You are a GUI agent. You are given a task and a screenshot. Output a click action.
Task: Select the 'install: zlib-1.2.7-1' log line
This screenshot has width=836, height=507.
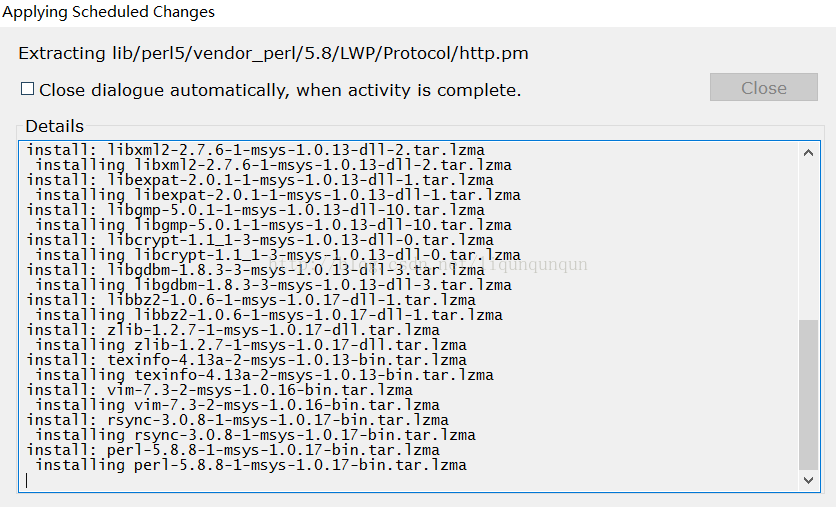pos(233,330)
